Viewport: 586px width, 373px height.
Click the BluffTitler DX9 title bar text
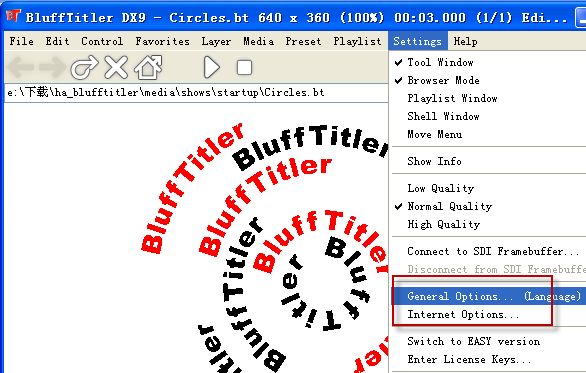tap(296, 18)
